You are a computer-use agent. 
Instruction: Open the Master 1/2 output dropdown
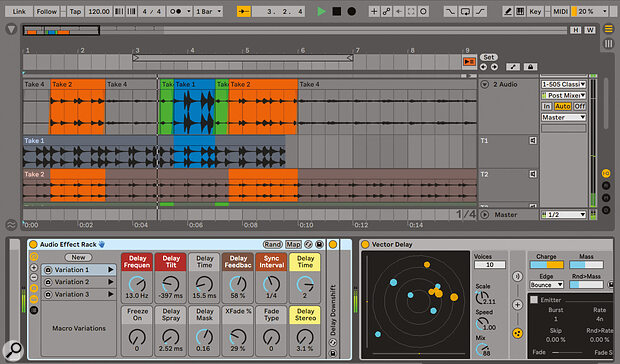click(563, 215)
